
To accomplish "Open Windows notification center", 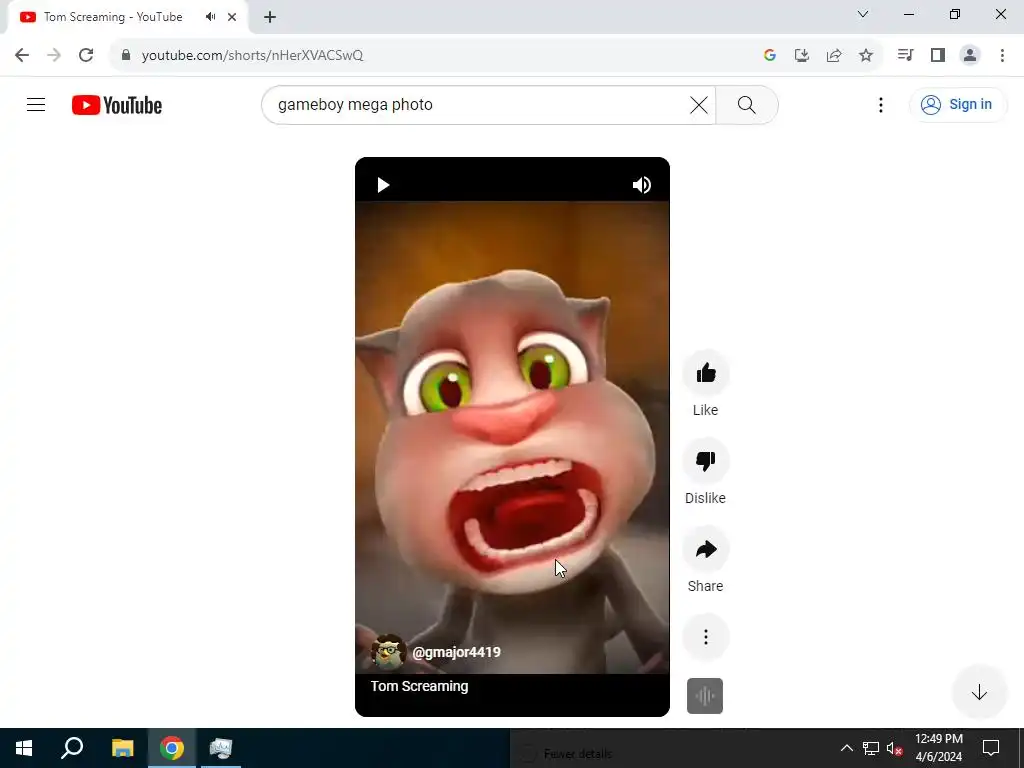I will point(991,748).
